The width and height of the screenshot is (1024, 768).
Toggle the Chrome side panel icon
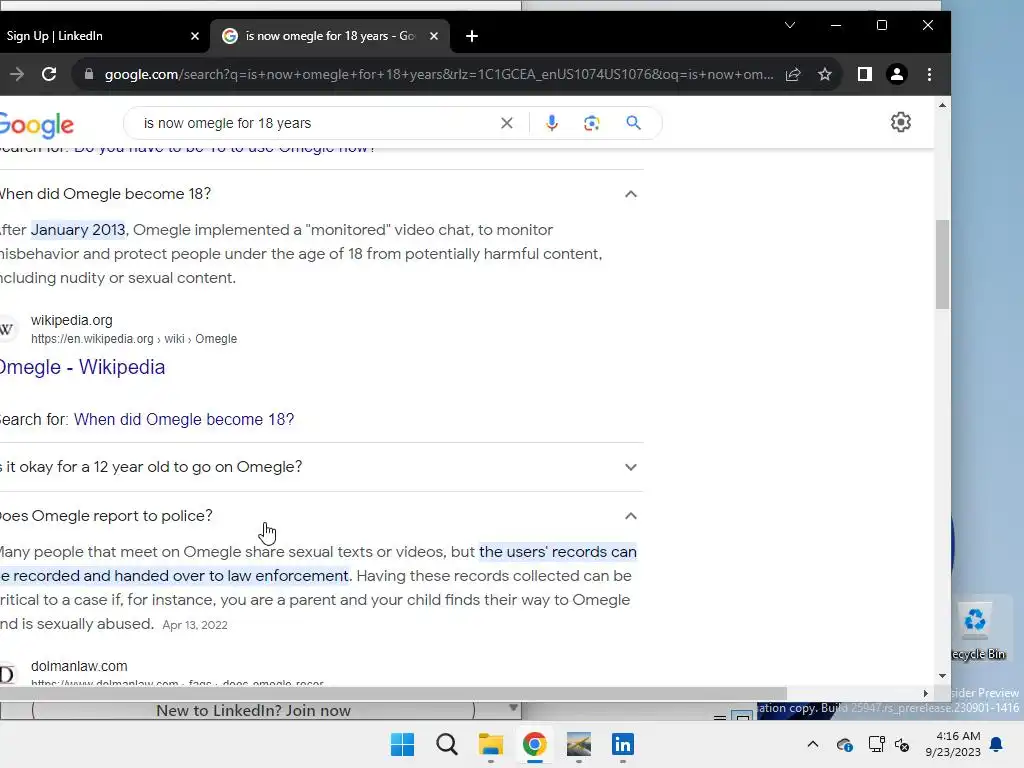(865, 74)
